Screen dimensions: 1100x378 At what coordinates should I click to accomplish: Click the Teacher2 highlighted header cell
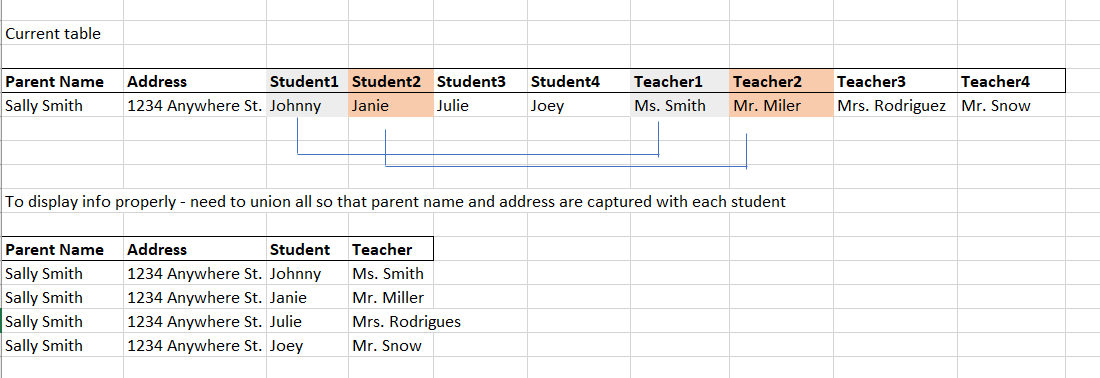pos(782,81)
